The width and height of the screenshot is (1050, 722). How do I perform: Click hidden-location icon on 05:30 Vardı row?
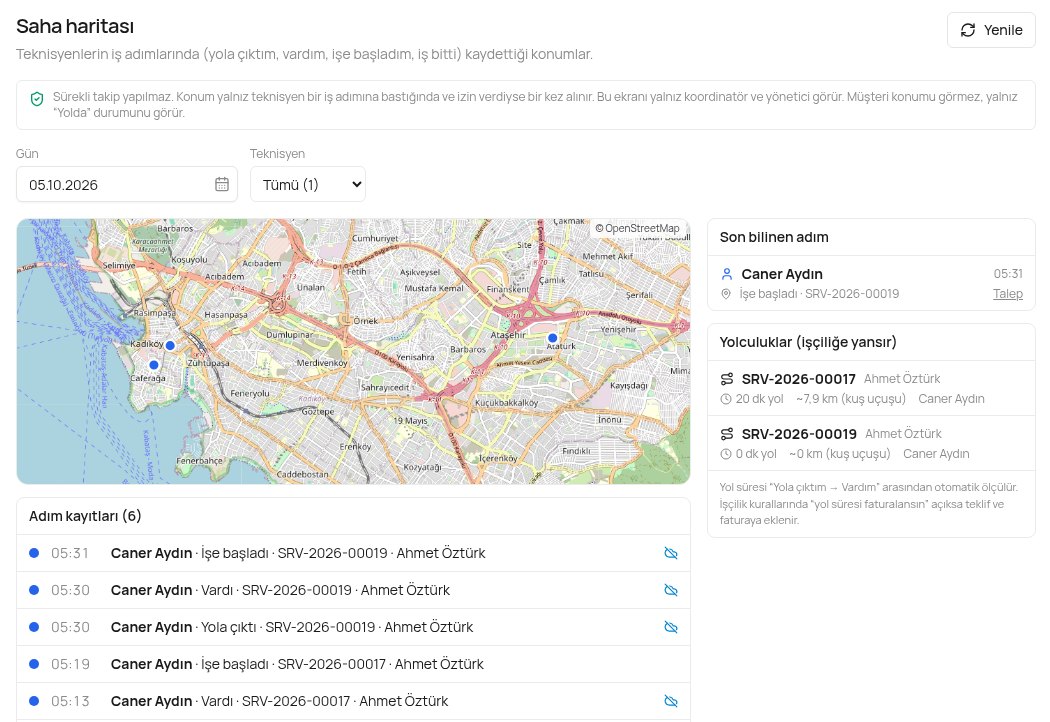pos(670,590)
